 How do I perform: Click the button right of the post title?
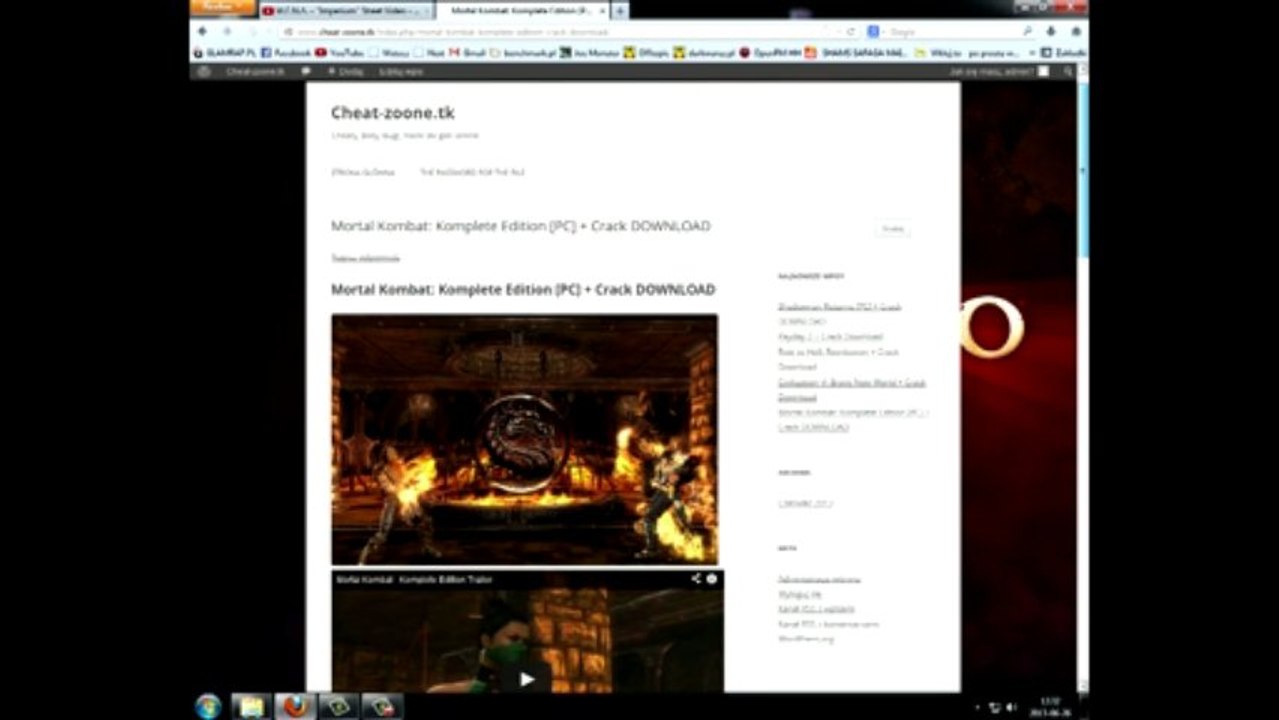coord(893,229)
